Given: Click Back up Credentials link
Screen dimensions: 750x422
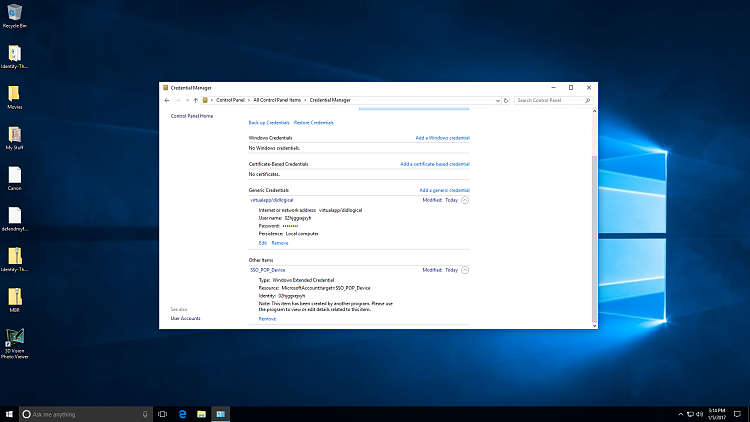Looking at the screenshot, I should (269, 122).
